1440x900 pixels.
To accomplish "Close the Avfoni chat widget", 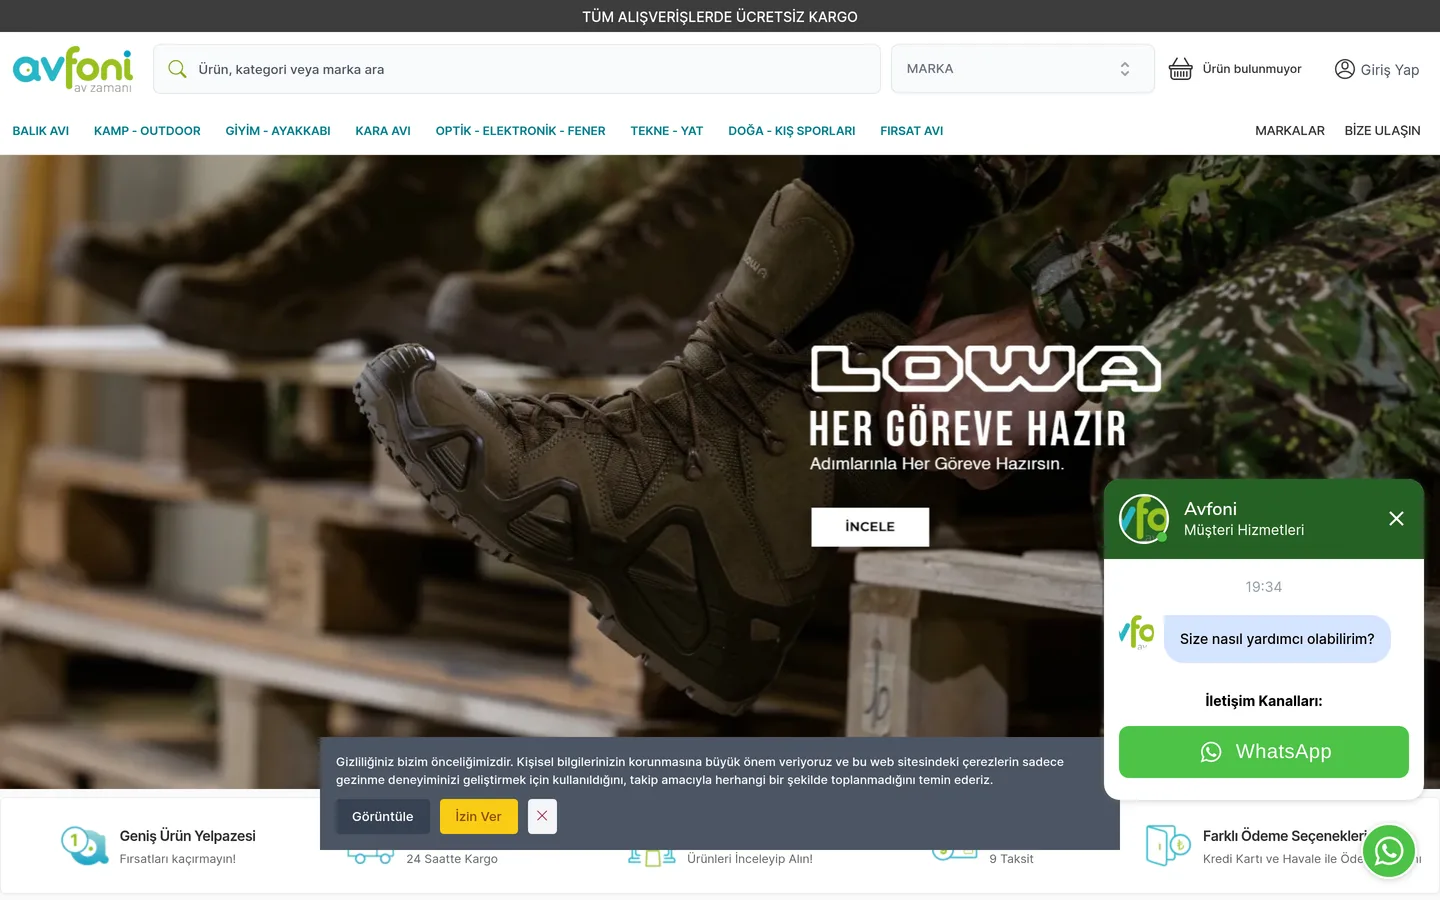I will [1397, 518].
